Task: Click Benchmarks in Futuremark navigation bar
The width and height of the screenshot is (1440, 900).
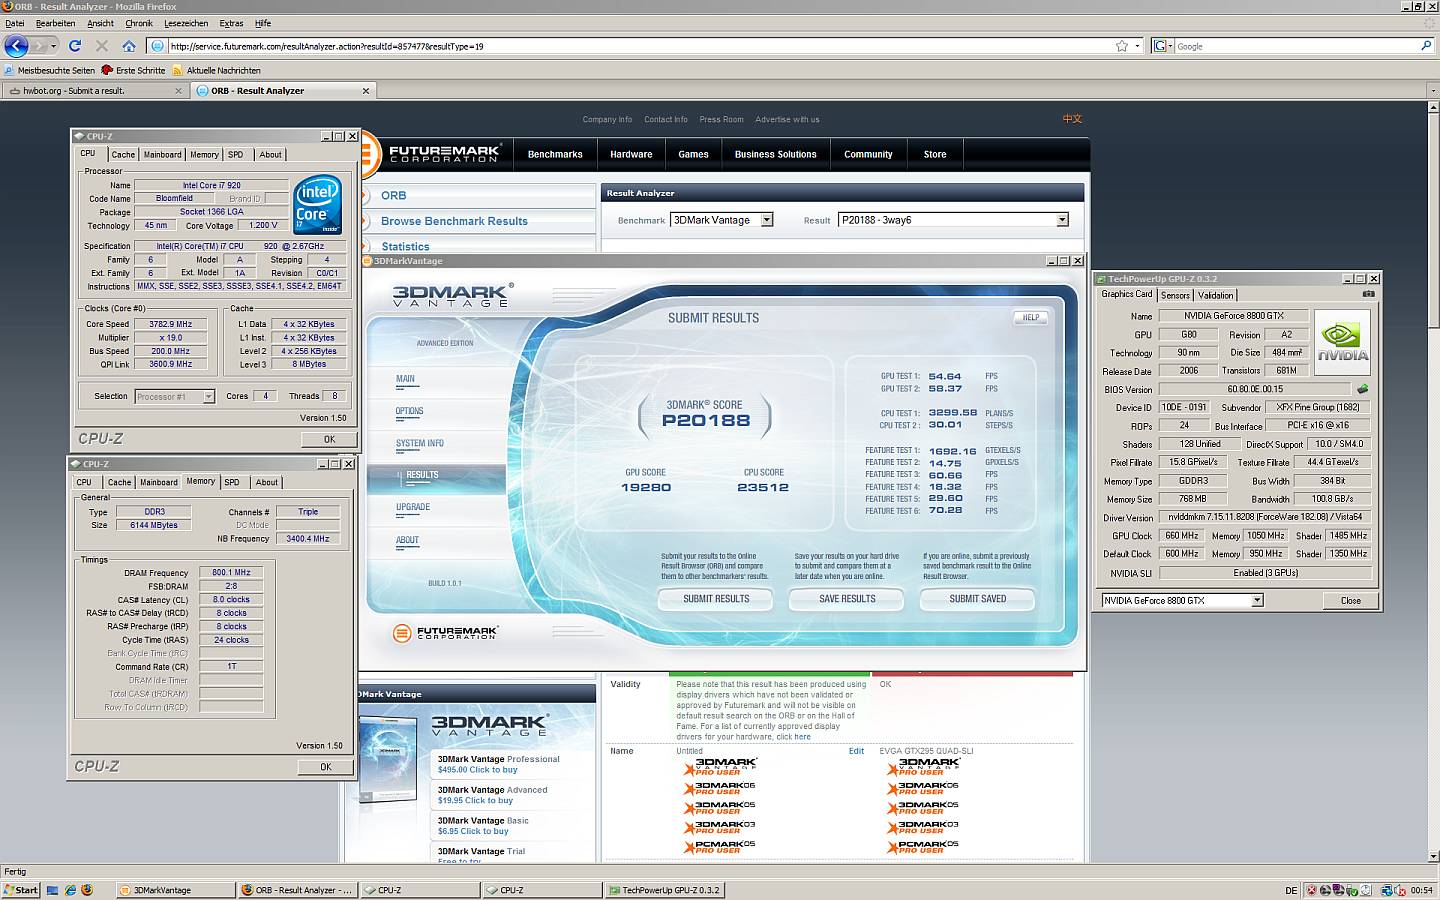Action: point(555,154)
